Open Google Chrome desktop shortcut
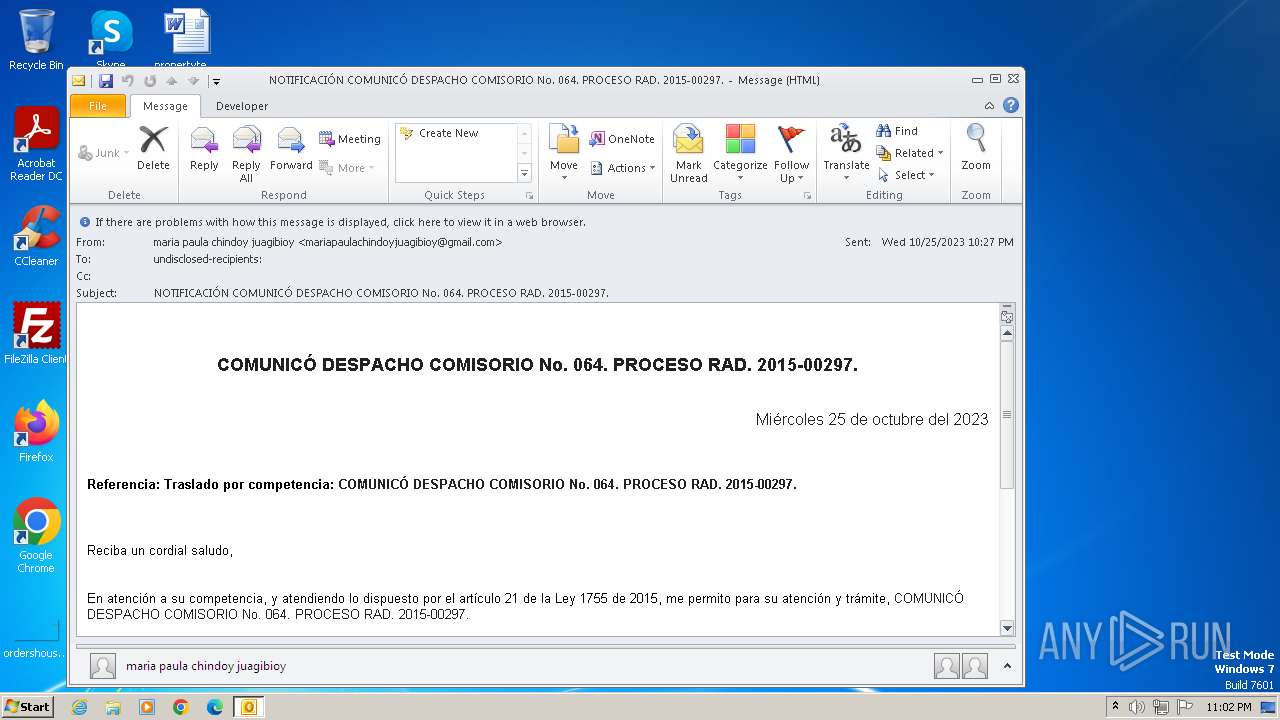Viewport: 1280px width, 720px height. coord(36,536)
